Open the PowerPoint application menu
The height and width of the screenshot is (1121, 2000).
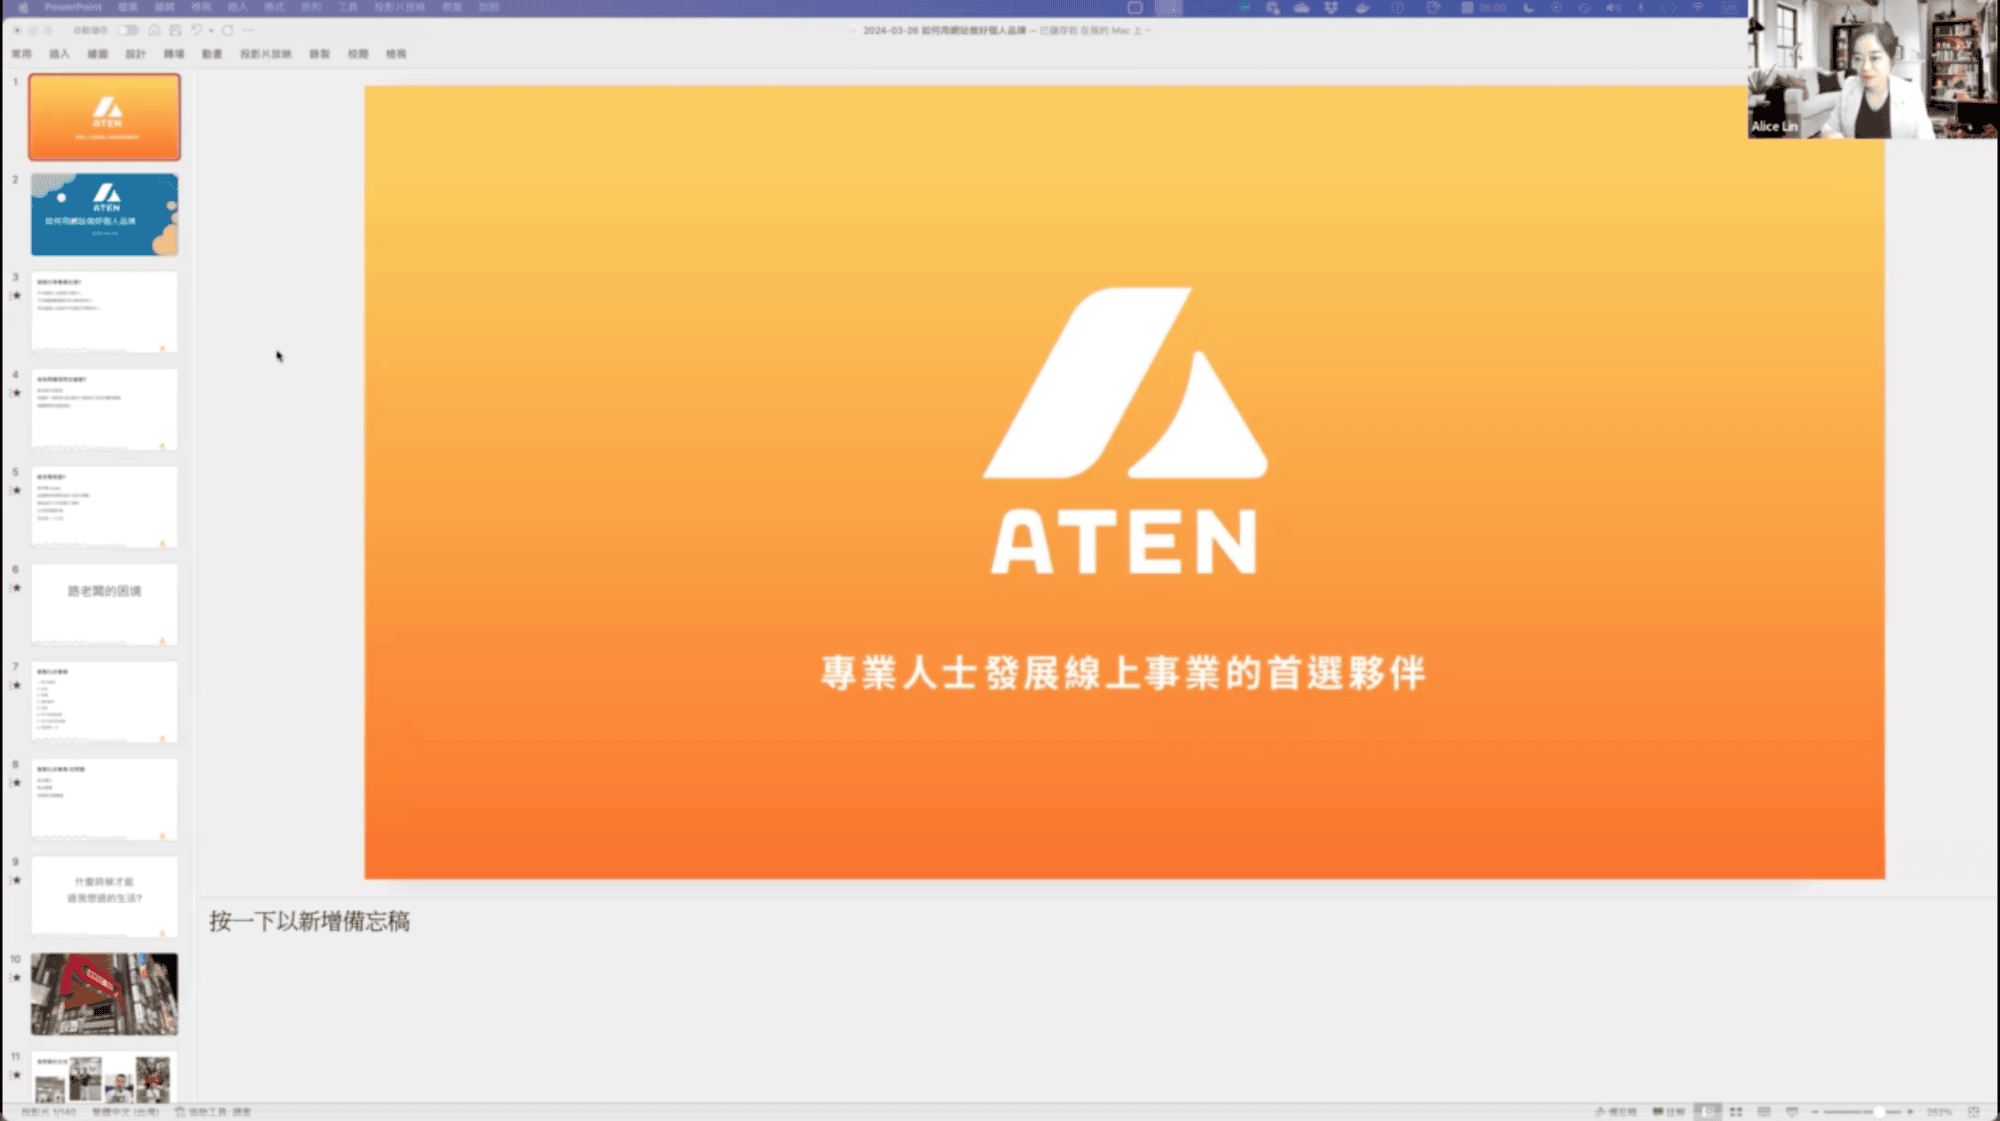[73, 7]
